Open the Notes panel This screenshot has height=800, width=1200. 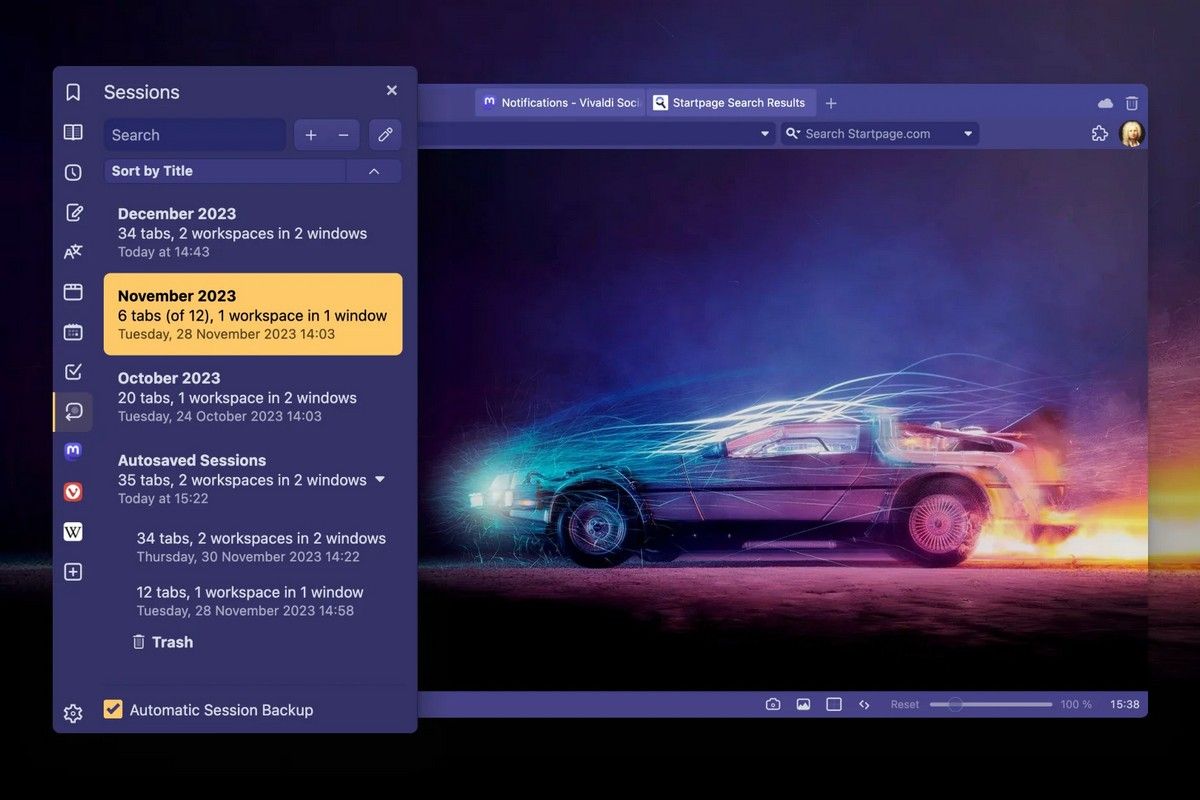coord(72,211)
